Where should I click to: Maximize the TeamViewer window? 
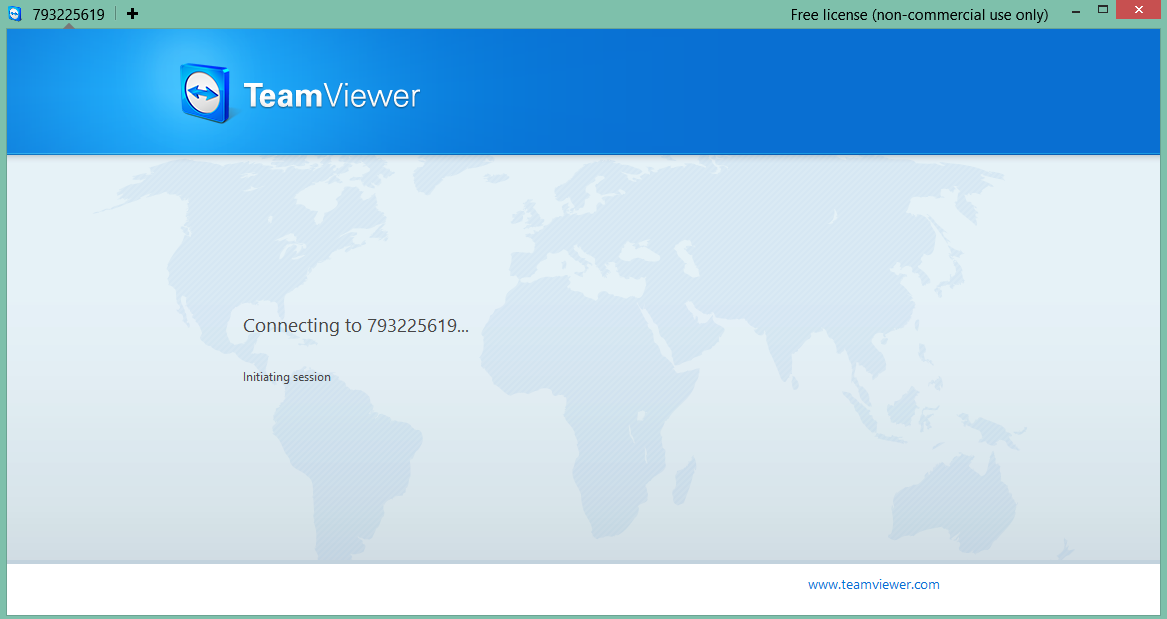[1103, 10]
